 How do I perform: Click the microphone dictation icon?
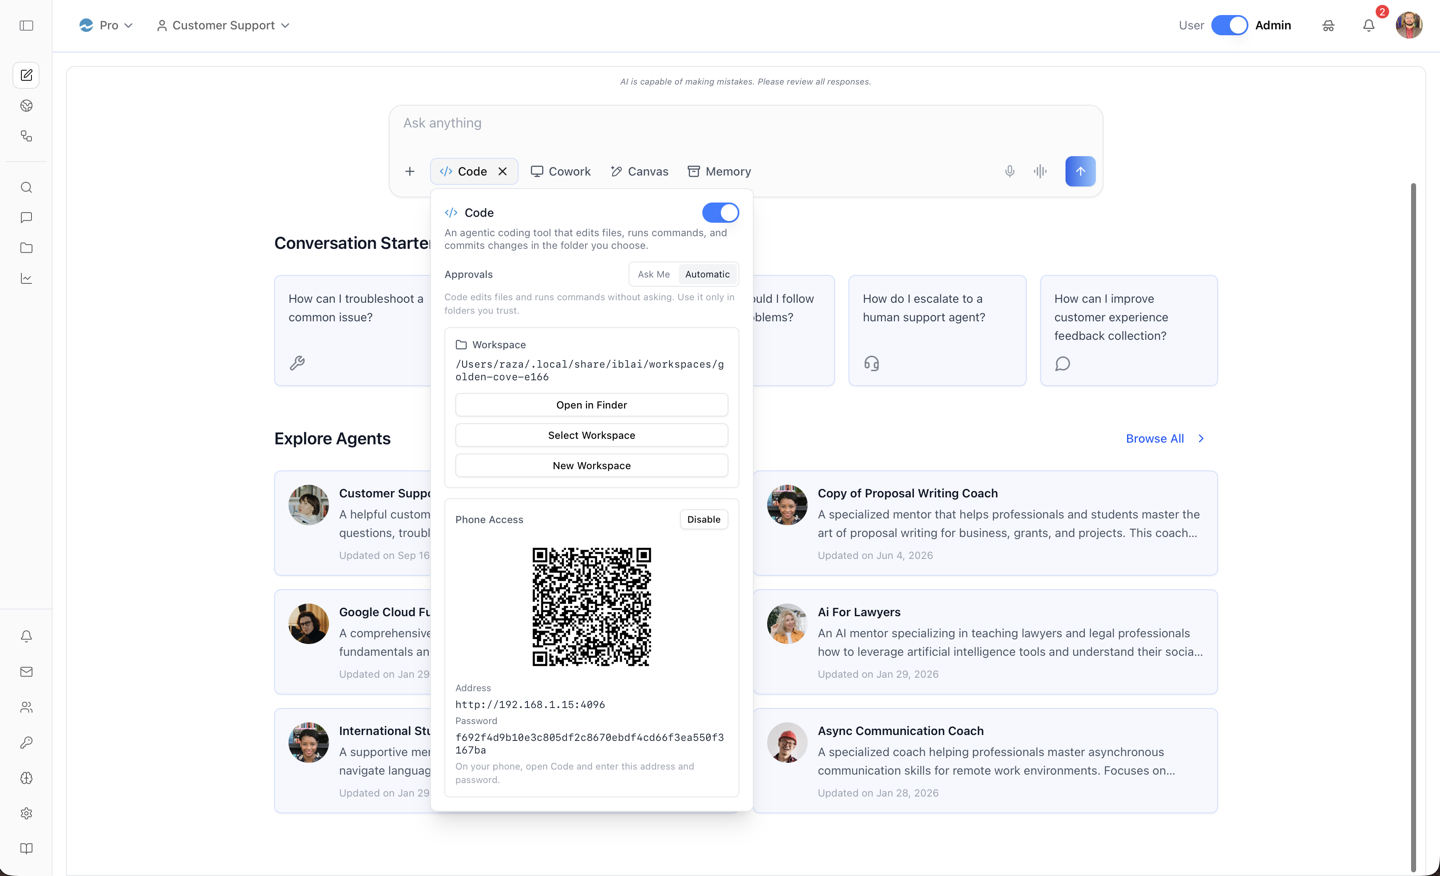(x=1010, y=171)
